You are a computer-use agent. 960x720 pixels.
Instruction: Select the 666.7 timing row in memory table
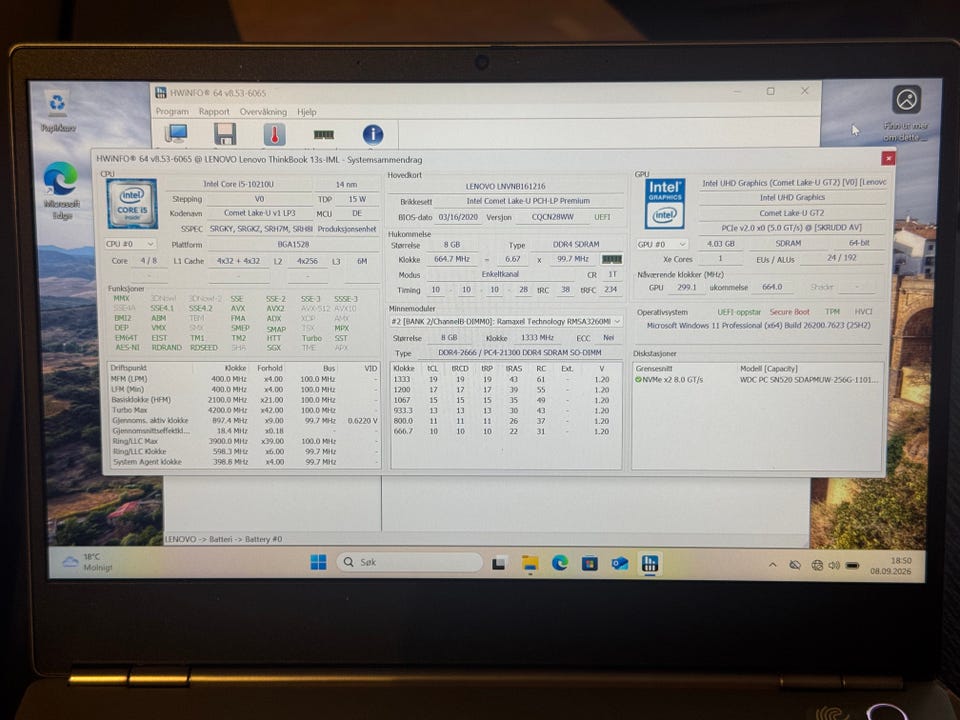(x=505, y=431)
